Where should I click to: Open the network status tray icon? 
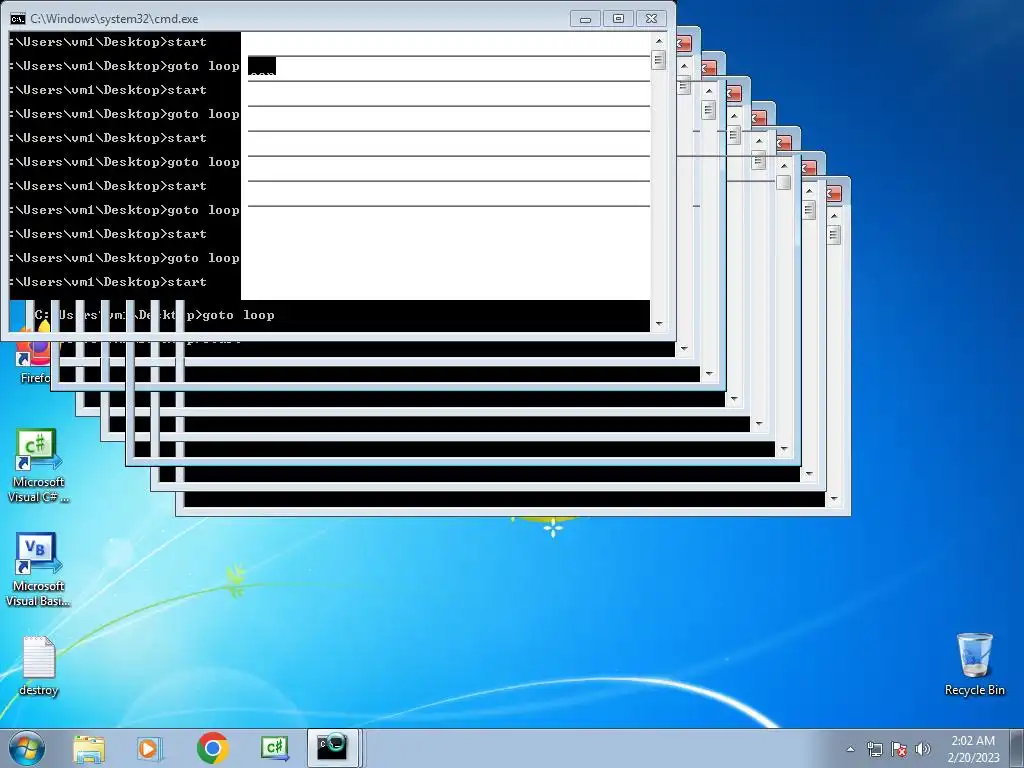[x=874, y=749]
